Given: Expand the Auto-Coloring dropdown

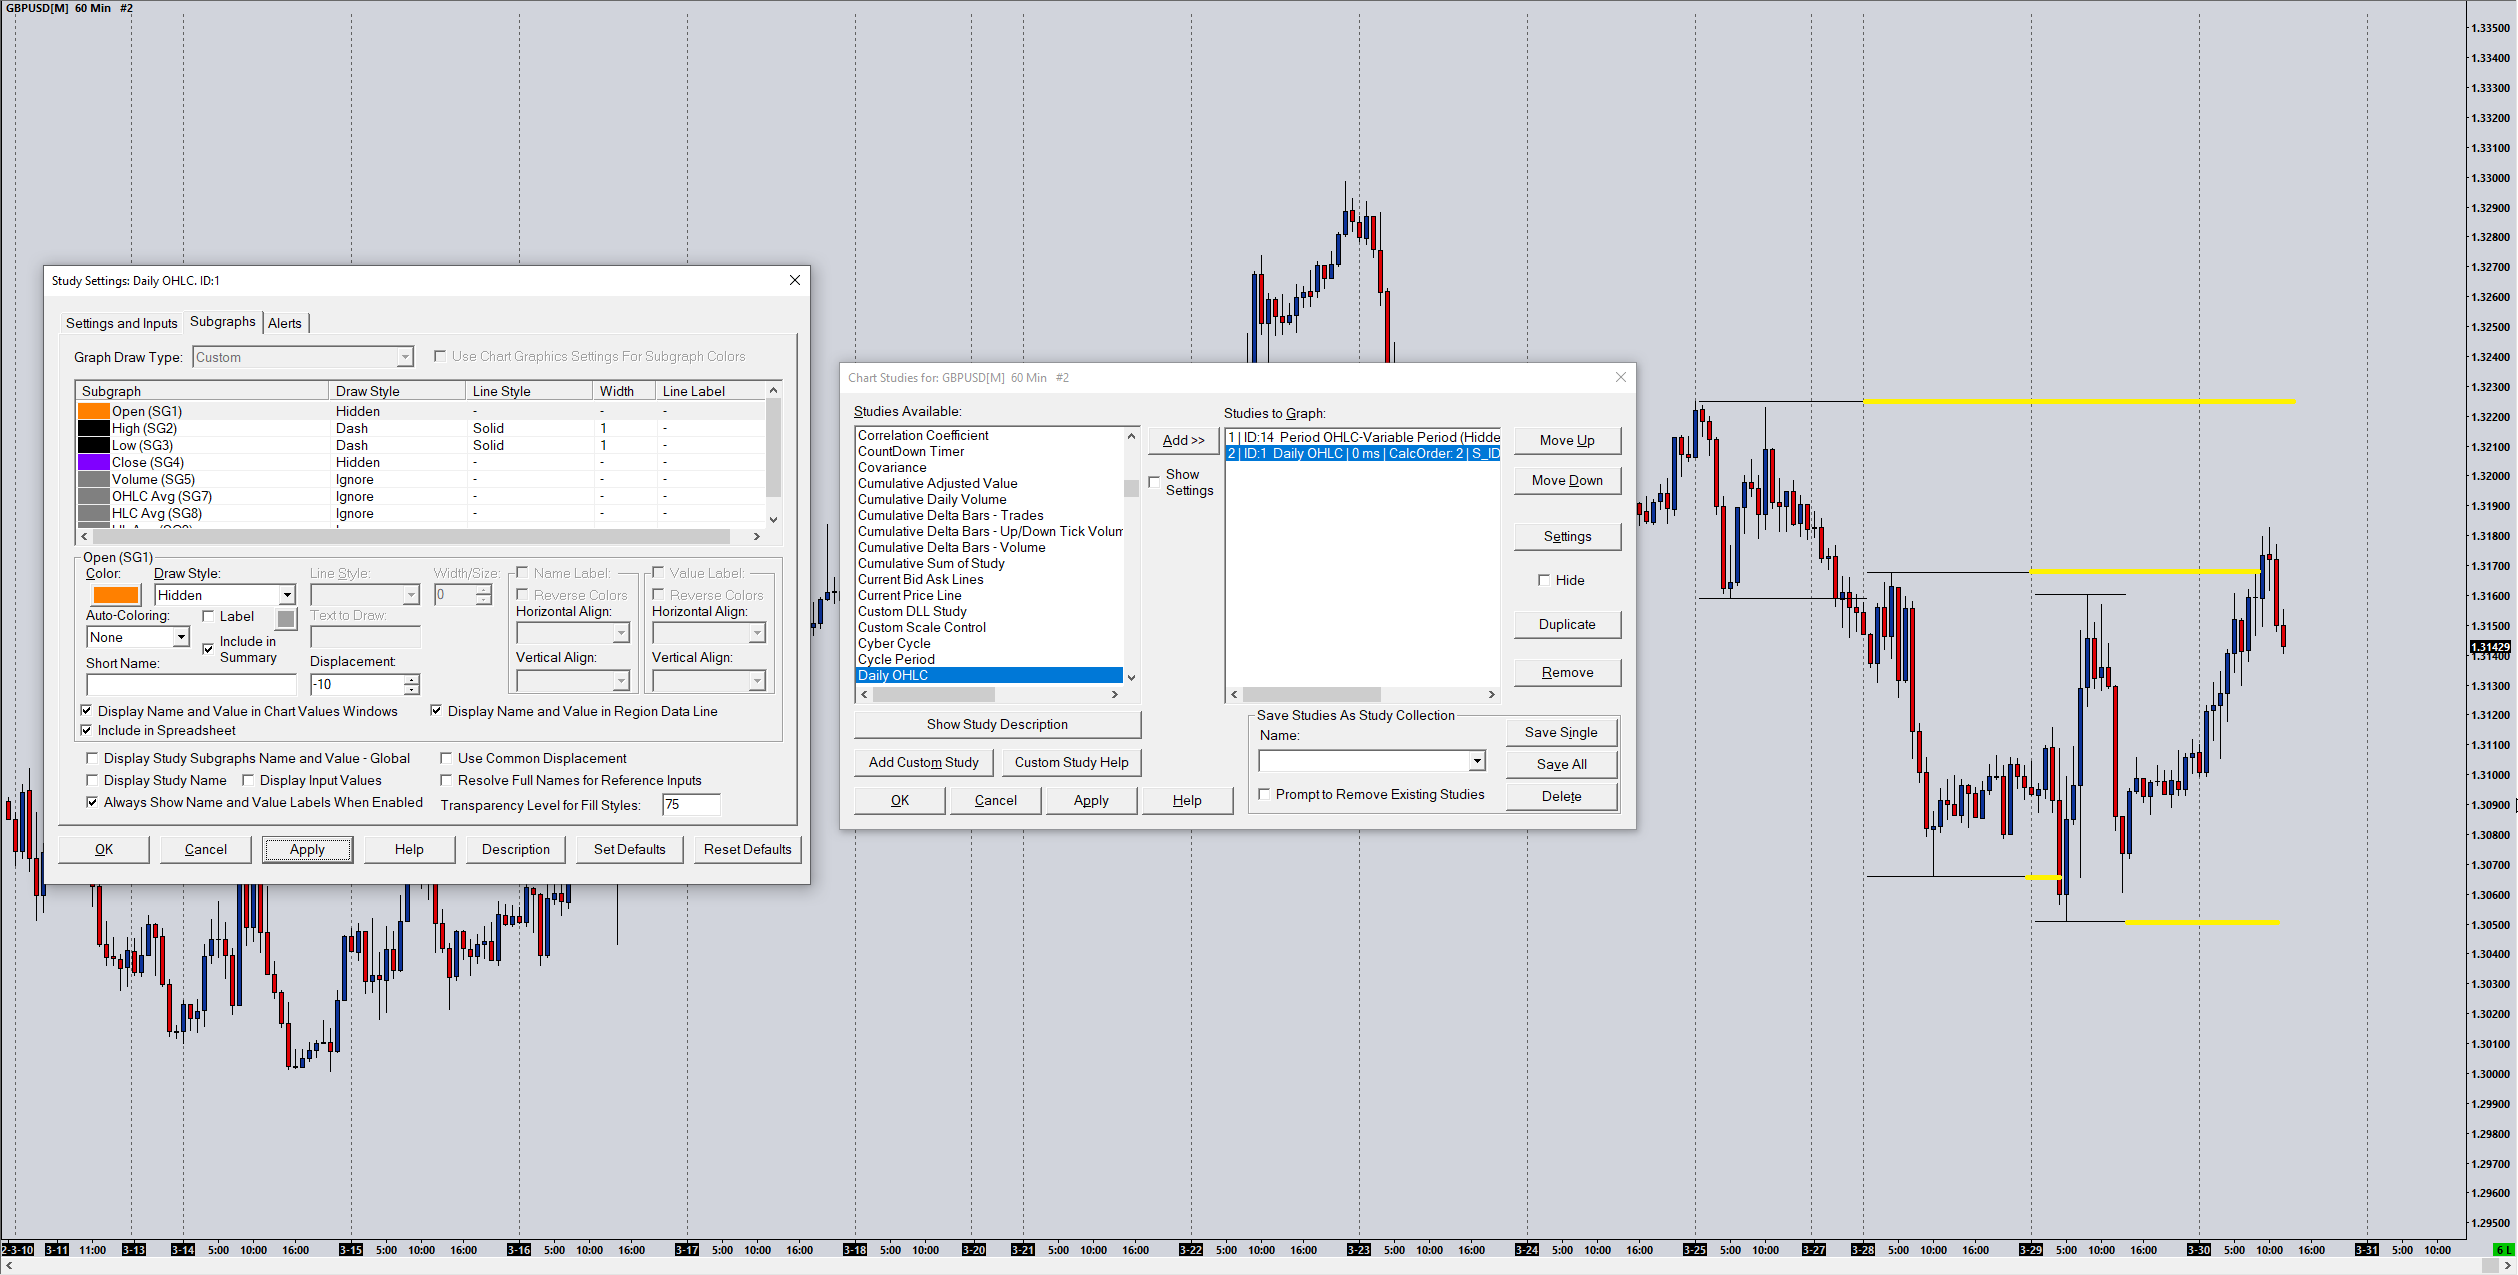Looking at the screenshot, I should (181, 637).
